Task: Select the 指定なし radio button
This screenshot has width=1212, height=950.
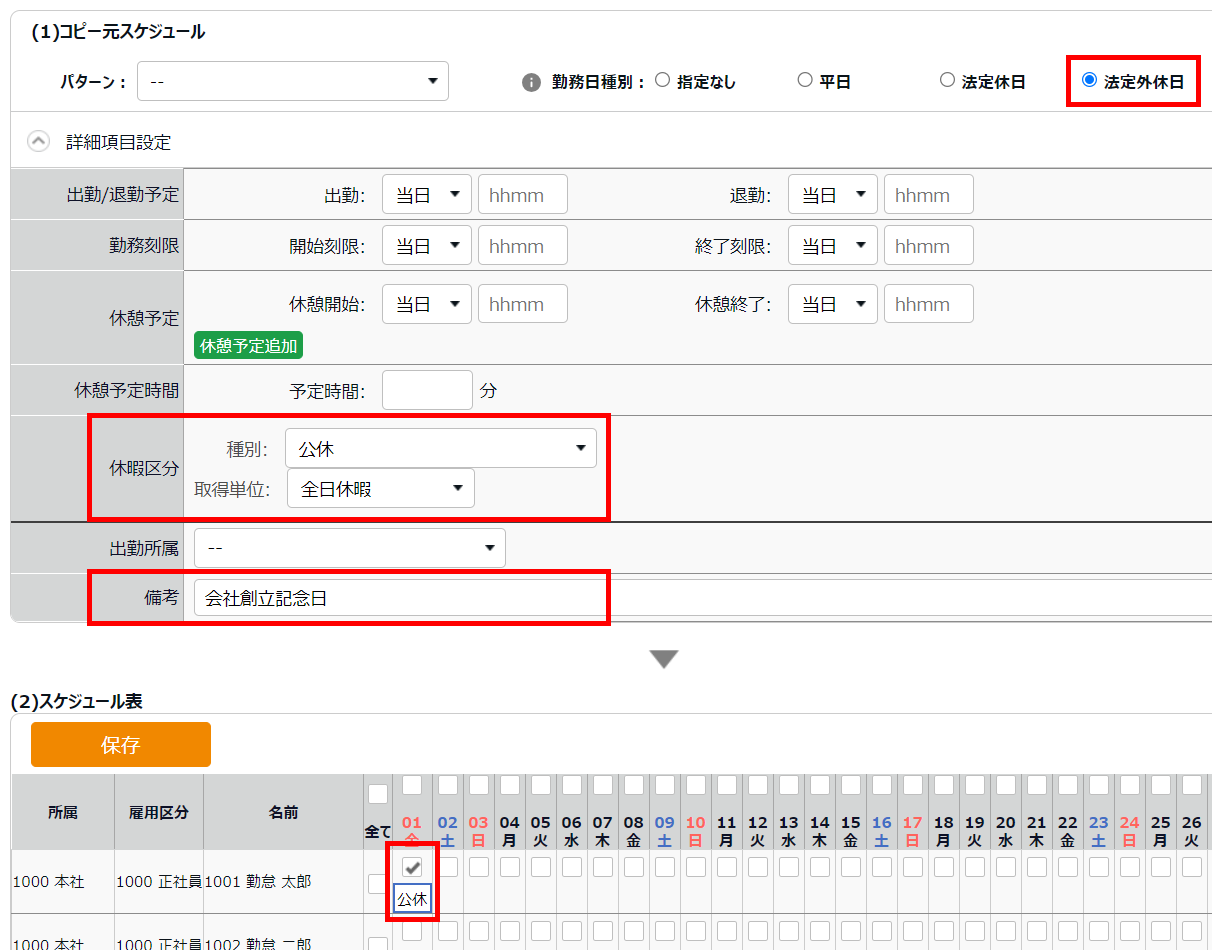Action: pyautogui.click(x=662, y=81)
